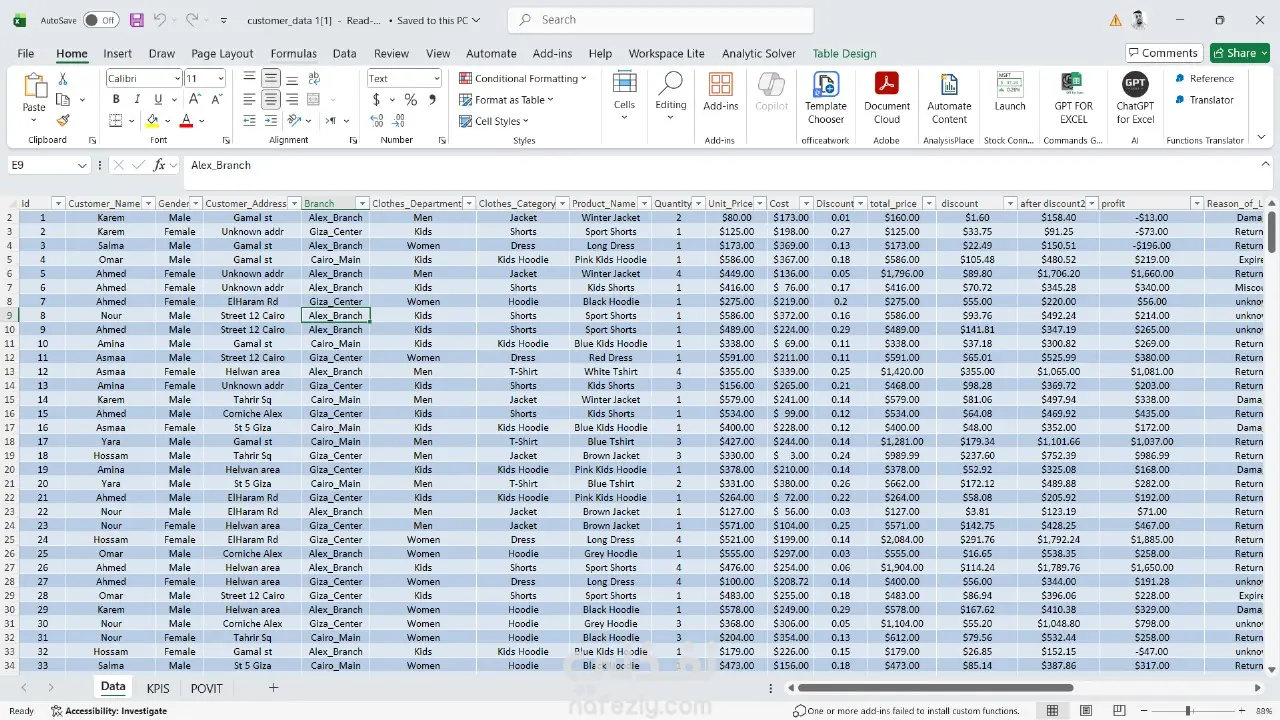Open Adobe Document Cloud add-in
The height and width of the screenshot is (720, 1280).
click(886, 98)
